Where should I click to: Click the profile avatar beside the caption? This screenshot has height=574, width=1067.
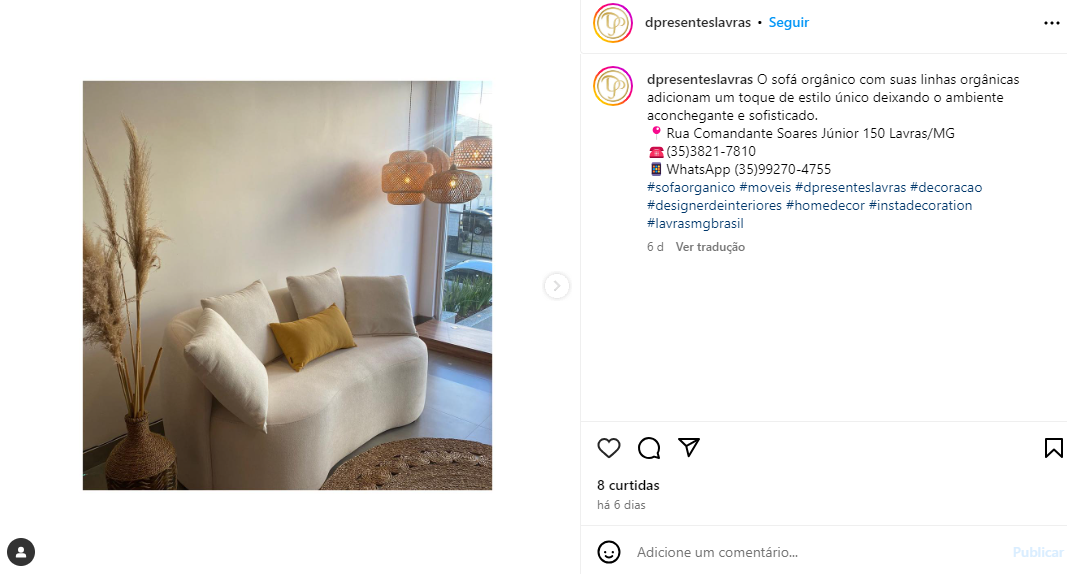coord(612,86)
